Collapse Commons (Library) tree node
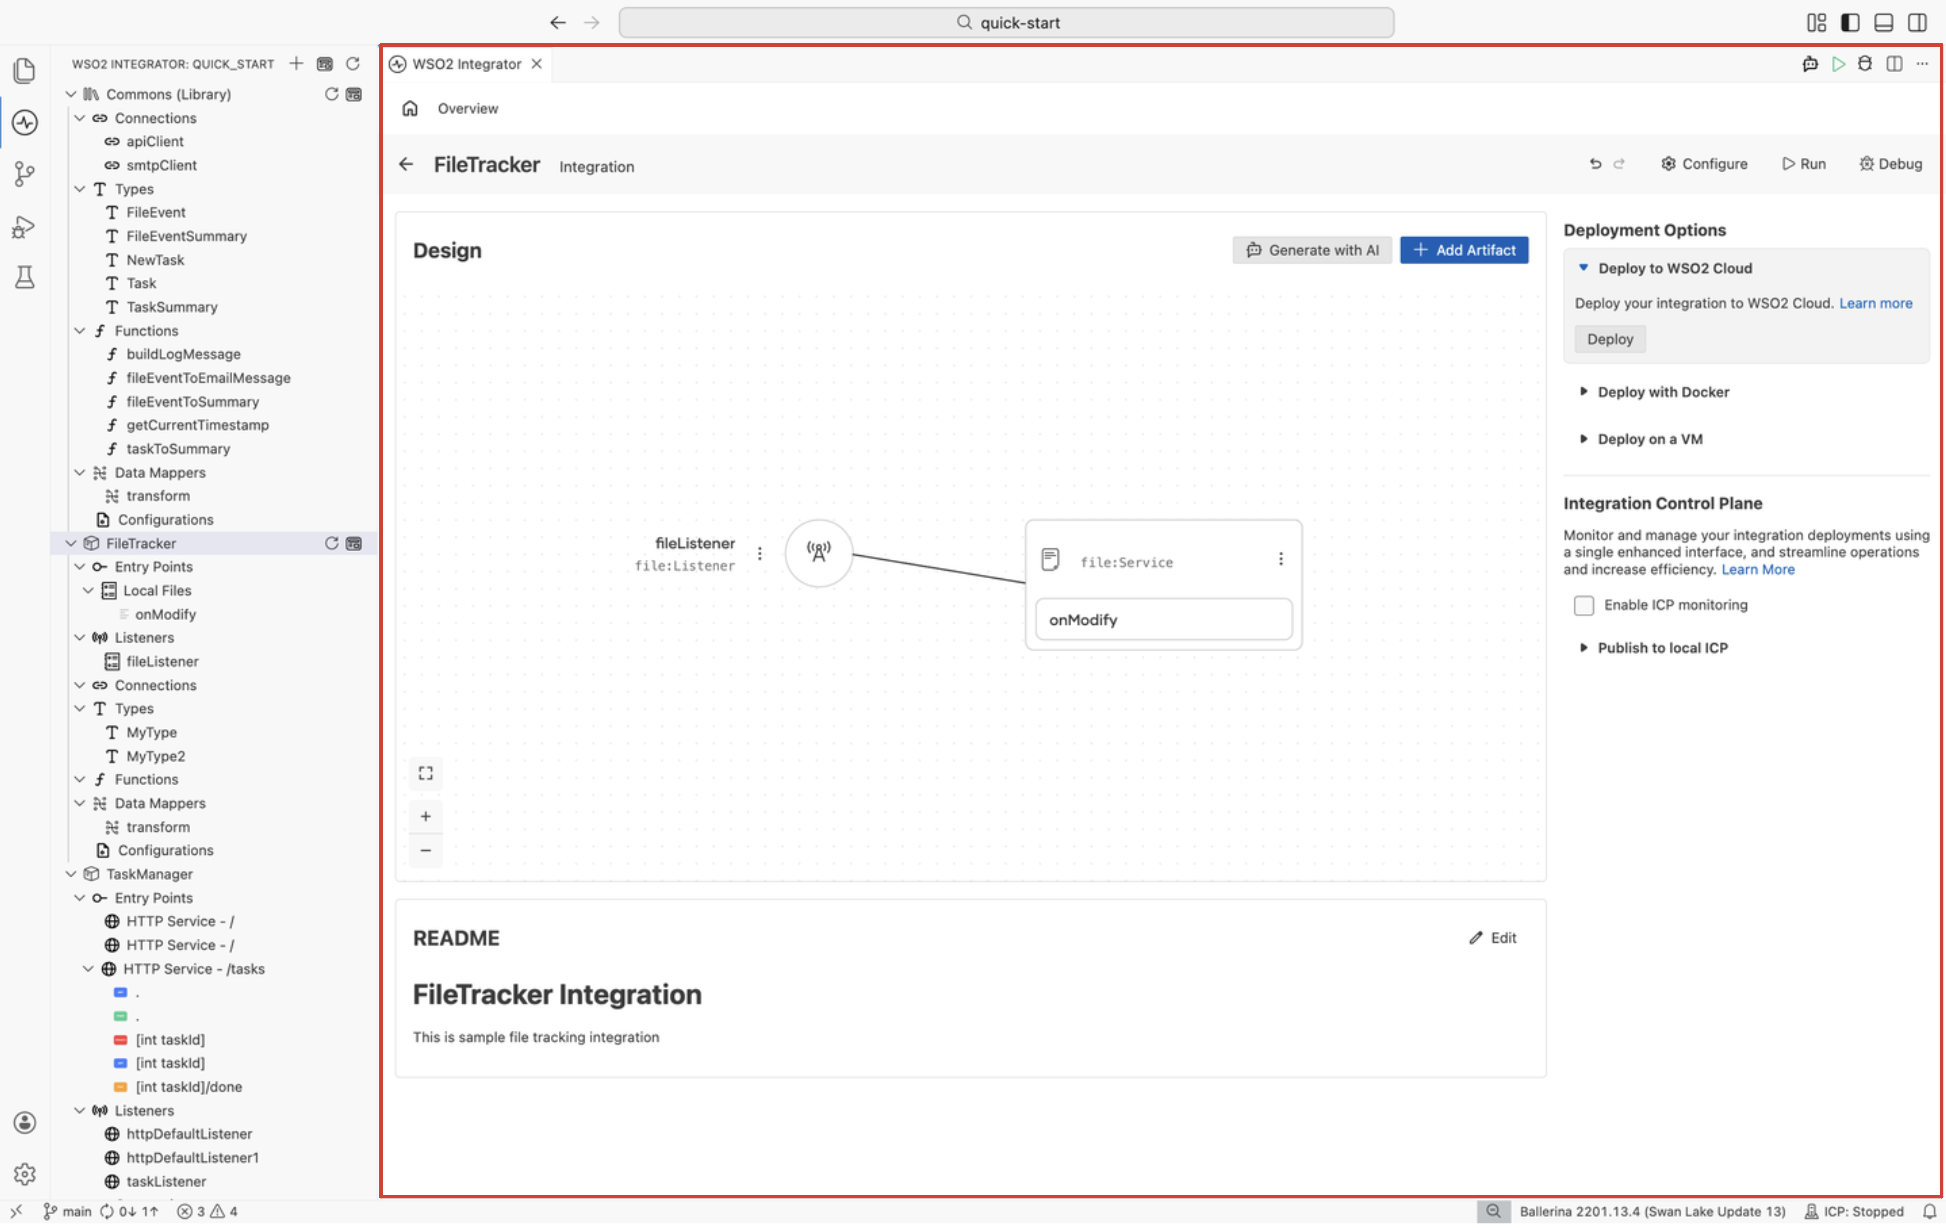1946x1228 pixels. 71,94
